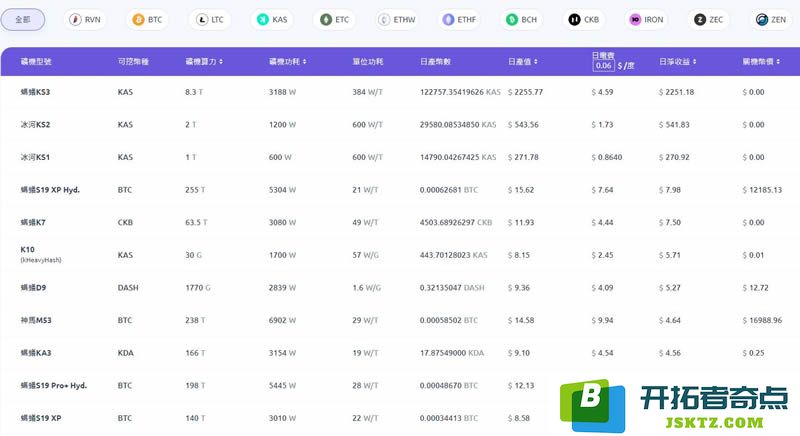800x436 pixels.
Task: Select electricity cost $ 9.94
Action: (x=603, y=320)
